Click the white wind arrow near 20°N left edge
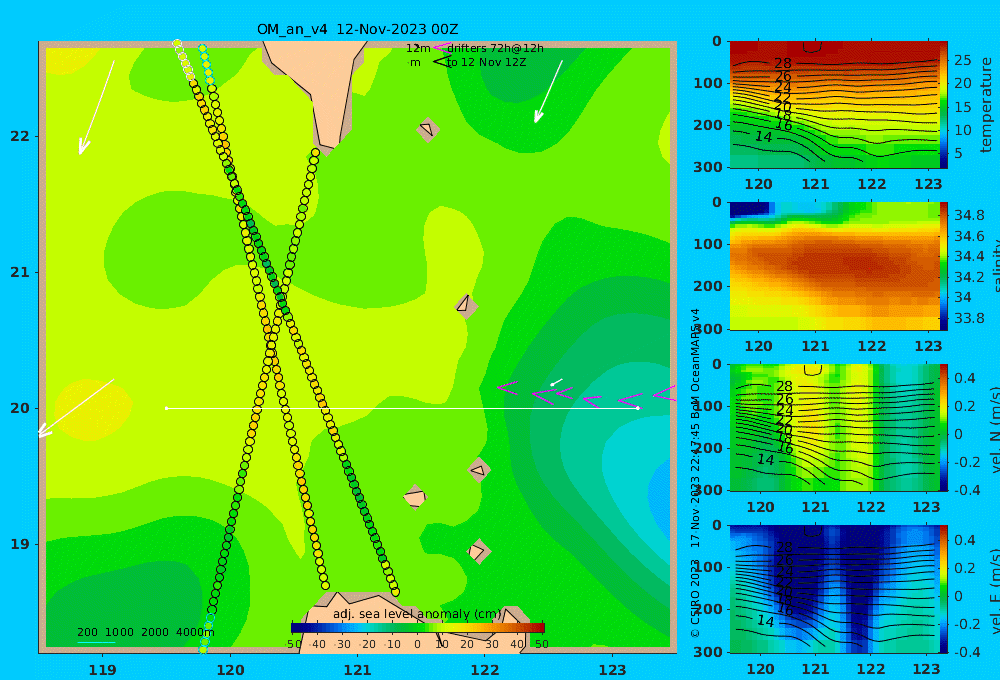 (75, 408)
